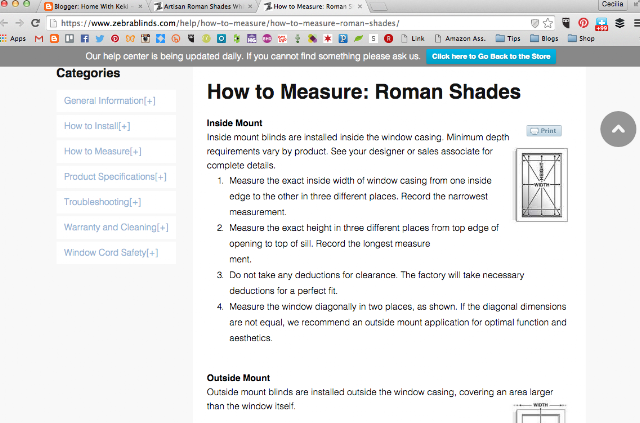Screen dimensions: 640x423
Task: Open a new tab
Action: pyautogui.click(x=379, y=7)
